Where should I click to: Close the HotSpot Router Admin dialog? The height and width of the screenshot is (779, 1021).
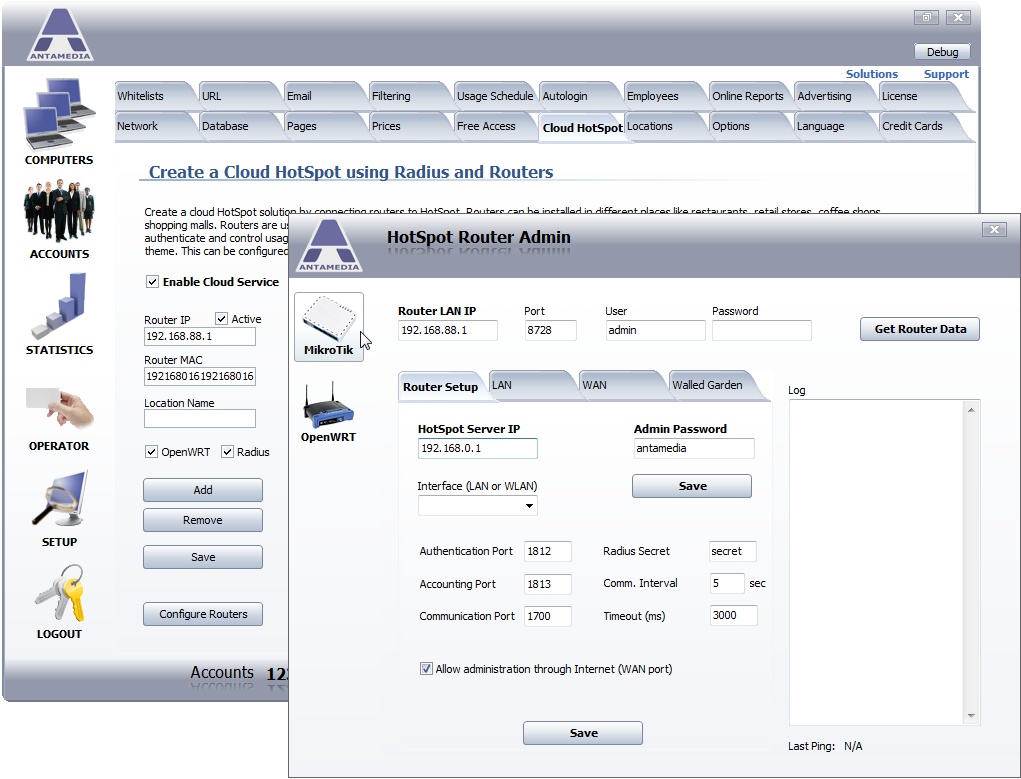pyautogui.click(x=994, y=229)
